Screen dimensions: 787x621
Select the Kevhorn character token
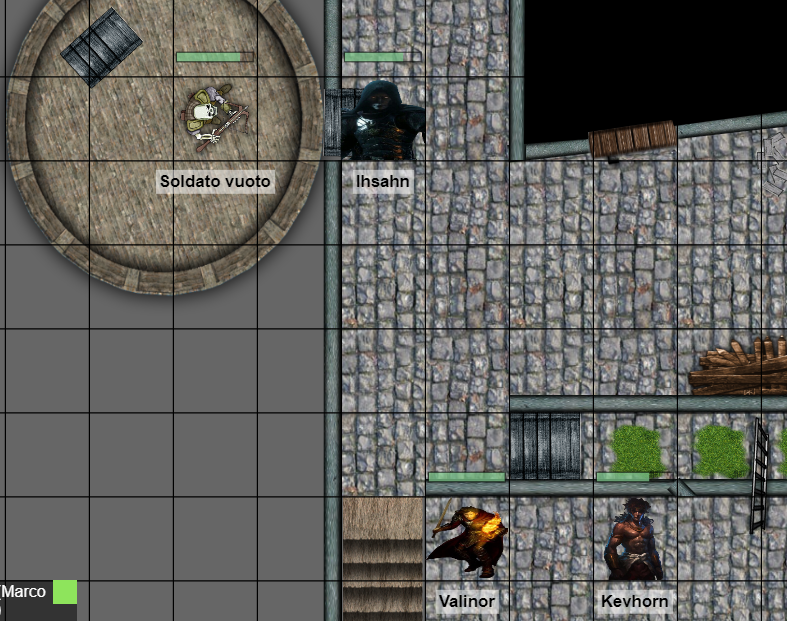pyautogui.click(x=634, y=540)
